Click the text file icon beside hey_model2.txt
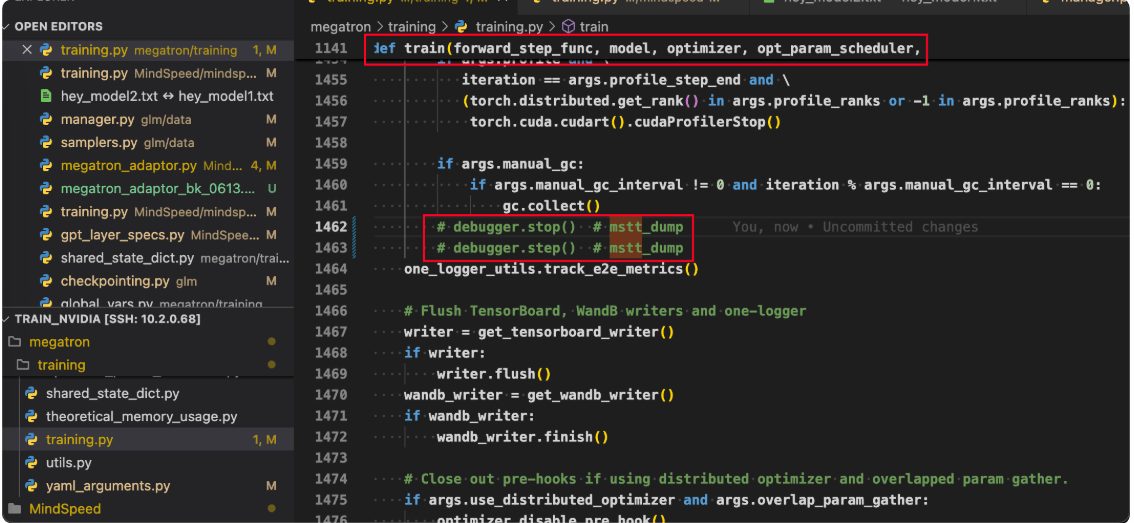The height and width of the screenshot is (523, 1134). 46,96
